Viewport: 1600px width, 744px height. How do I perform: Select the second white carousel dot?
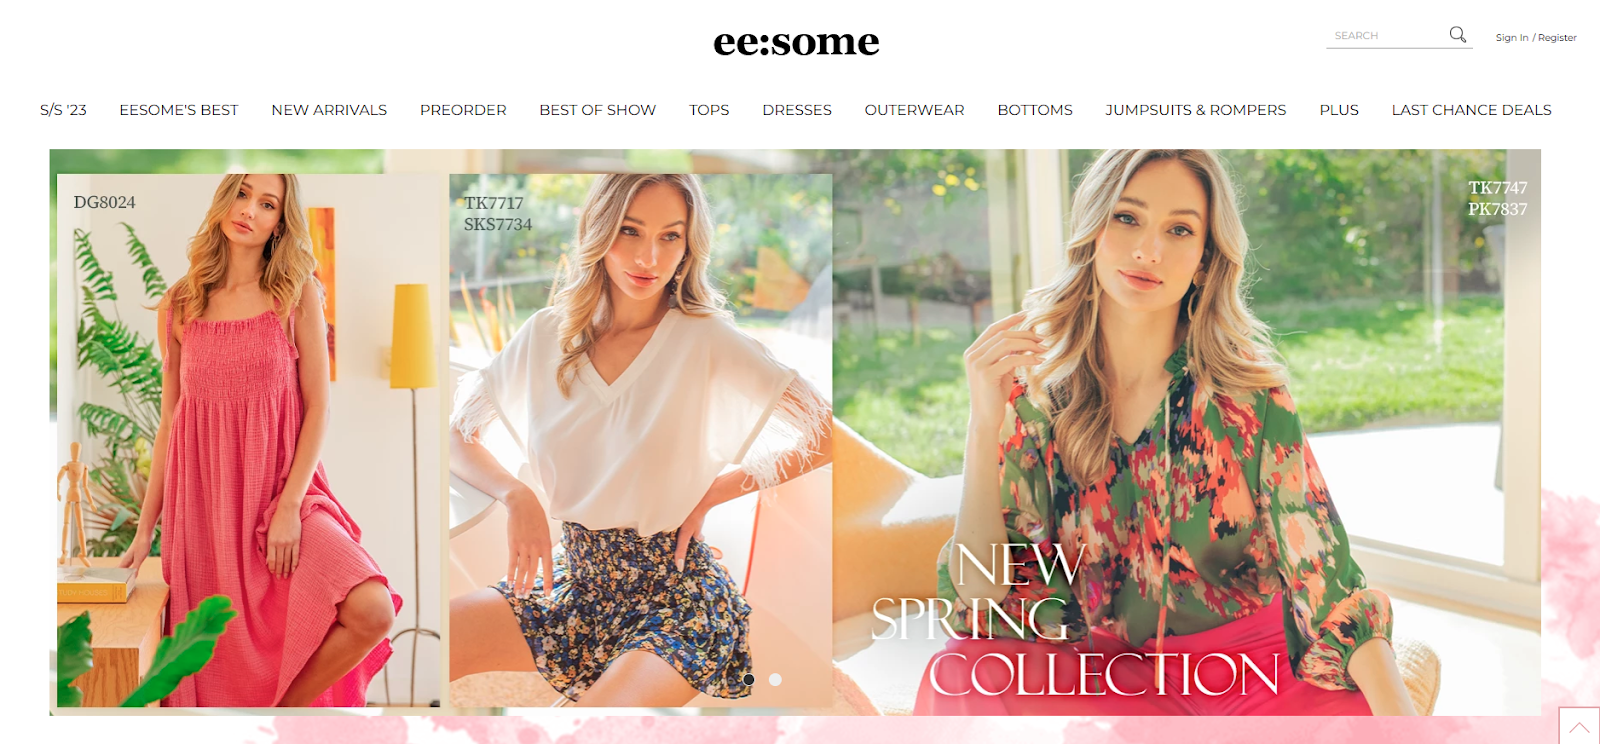[775, 679]
